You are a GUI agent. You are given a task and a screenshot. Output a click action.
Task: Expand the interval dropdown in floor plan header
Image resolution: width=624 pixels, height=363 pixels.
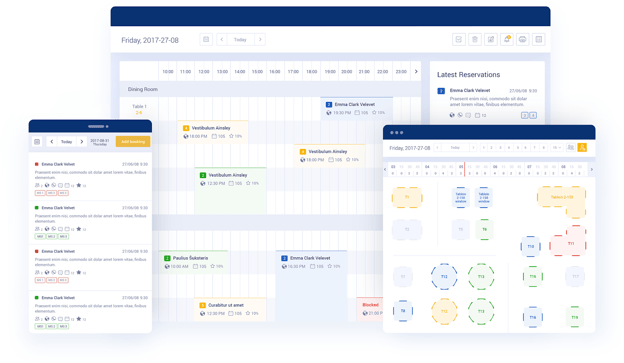[556, 148]
